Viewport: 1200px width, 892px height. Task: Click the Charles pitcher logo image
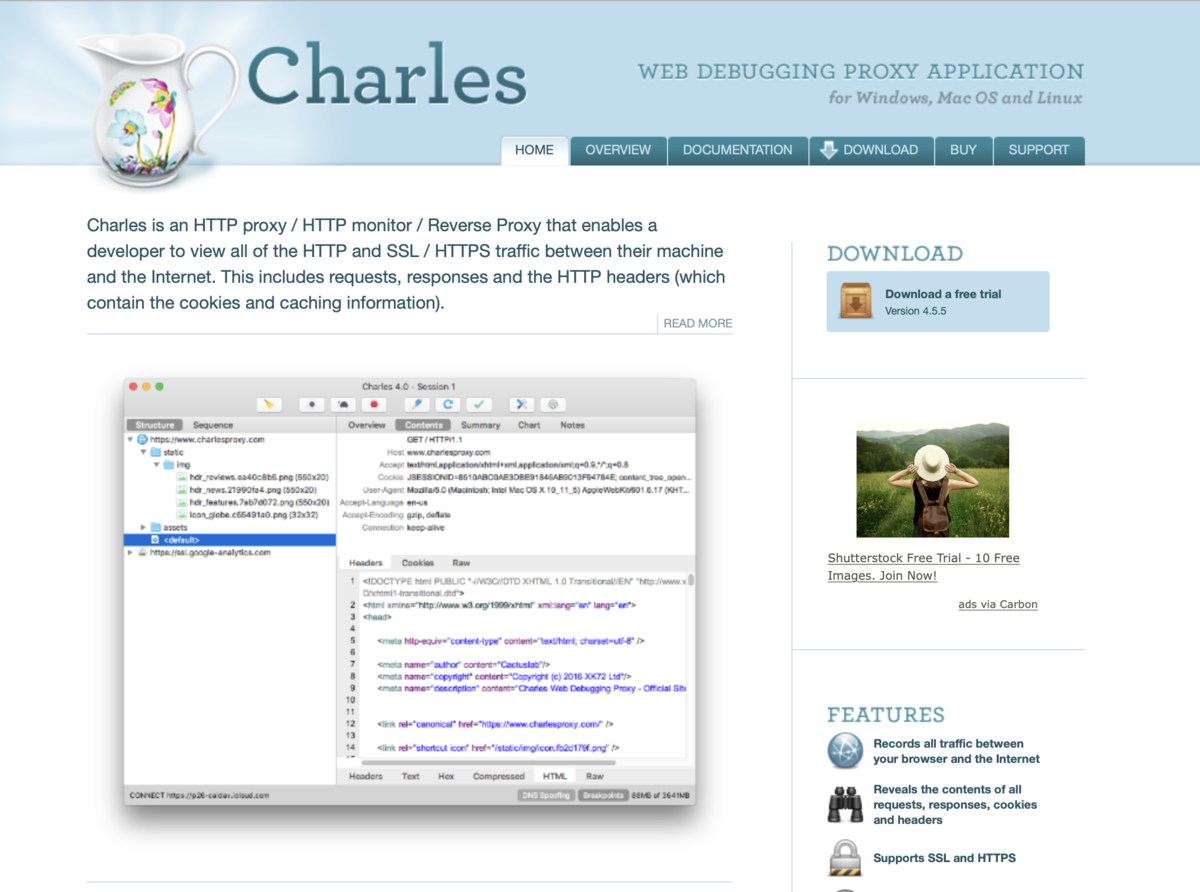pos(158,108)
